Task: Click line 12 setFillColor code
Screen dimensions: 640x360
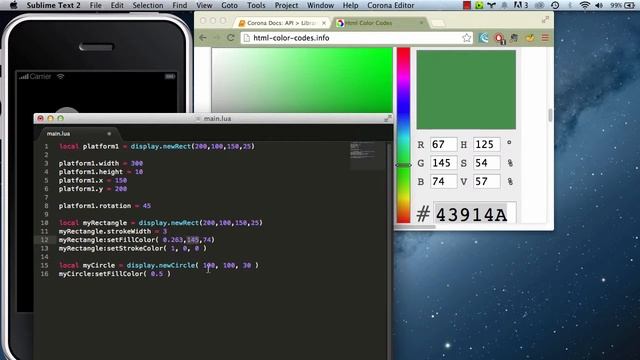Action: pyautogui.click(x=136, y=240)
